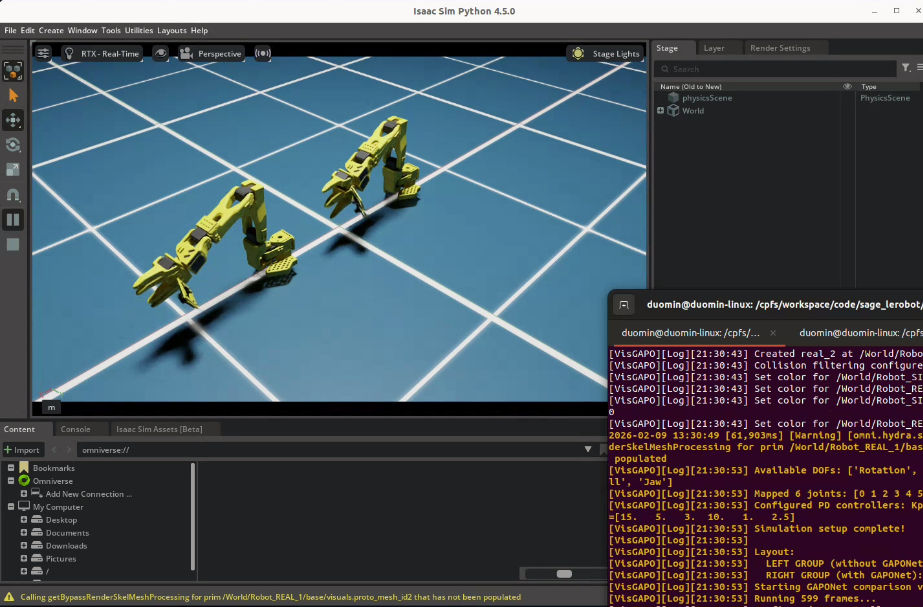The image size is (923, 607).
Task: Open viewport settings sliders icon
Action: (x=44, y=53)
